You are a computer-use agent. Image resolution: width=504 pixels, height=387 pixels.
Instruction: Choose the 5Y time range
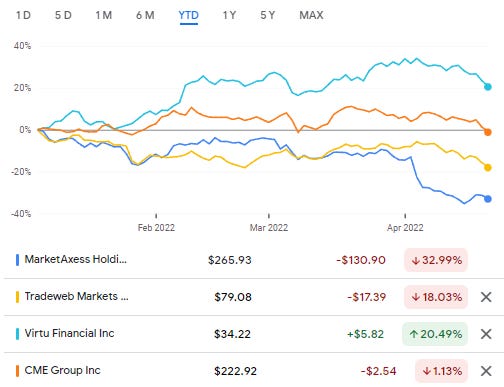[267, 15]
